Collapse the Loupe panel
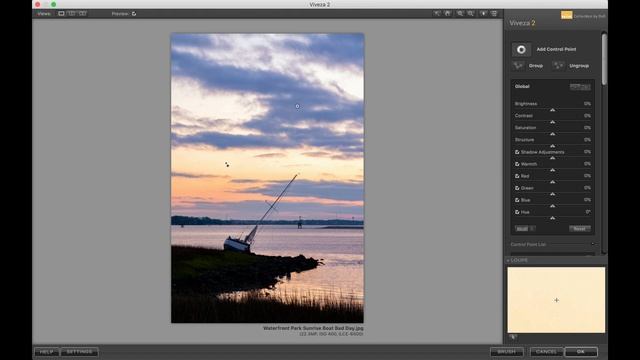The height and width of the screenshot is (360, 640). [x=508, y=260]
